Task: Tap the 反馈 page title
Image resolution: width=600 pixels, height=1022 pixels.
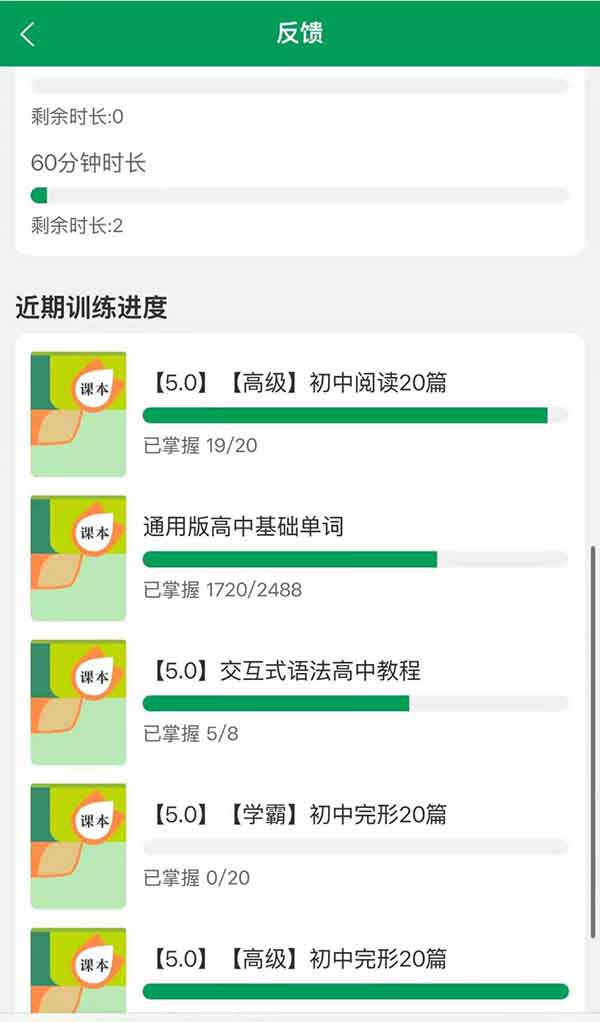Action: (300, 33)
